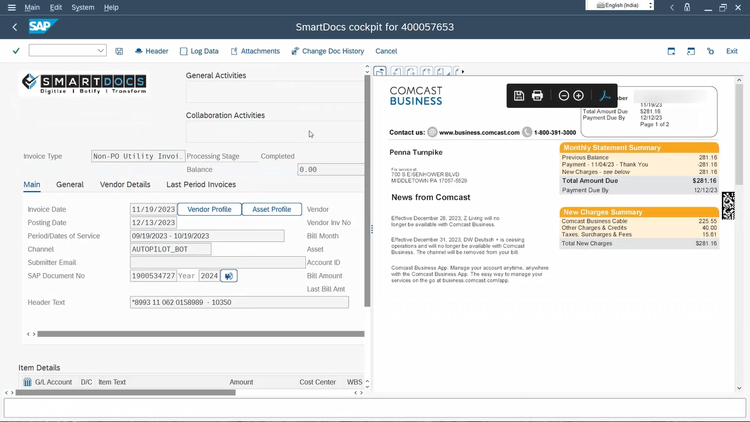Click the status bar message field at bottom

click(x=375, y=408)
